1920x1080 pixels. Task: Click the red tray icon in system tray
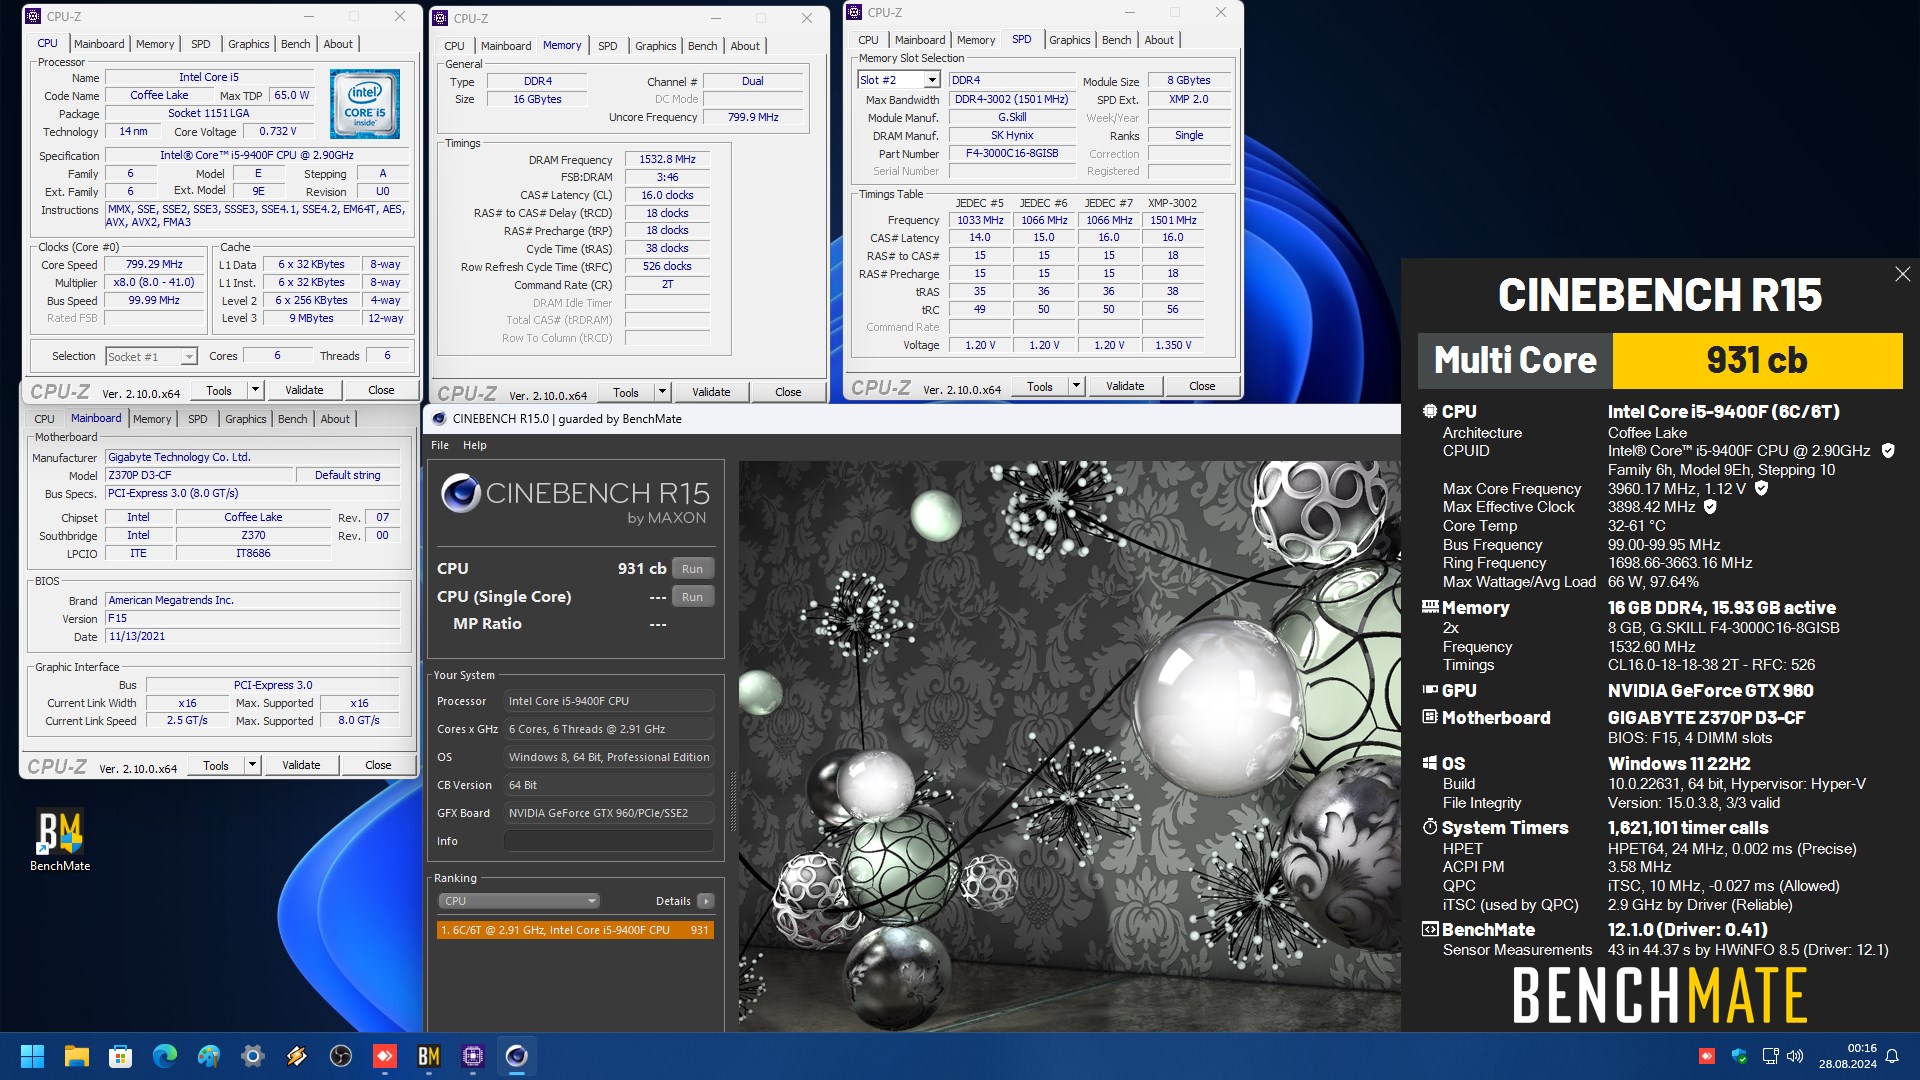(1707, 1056)
